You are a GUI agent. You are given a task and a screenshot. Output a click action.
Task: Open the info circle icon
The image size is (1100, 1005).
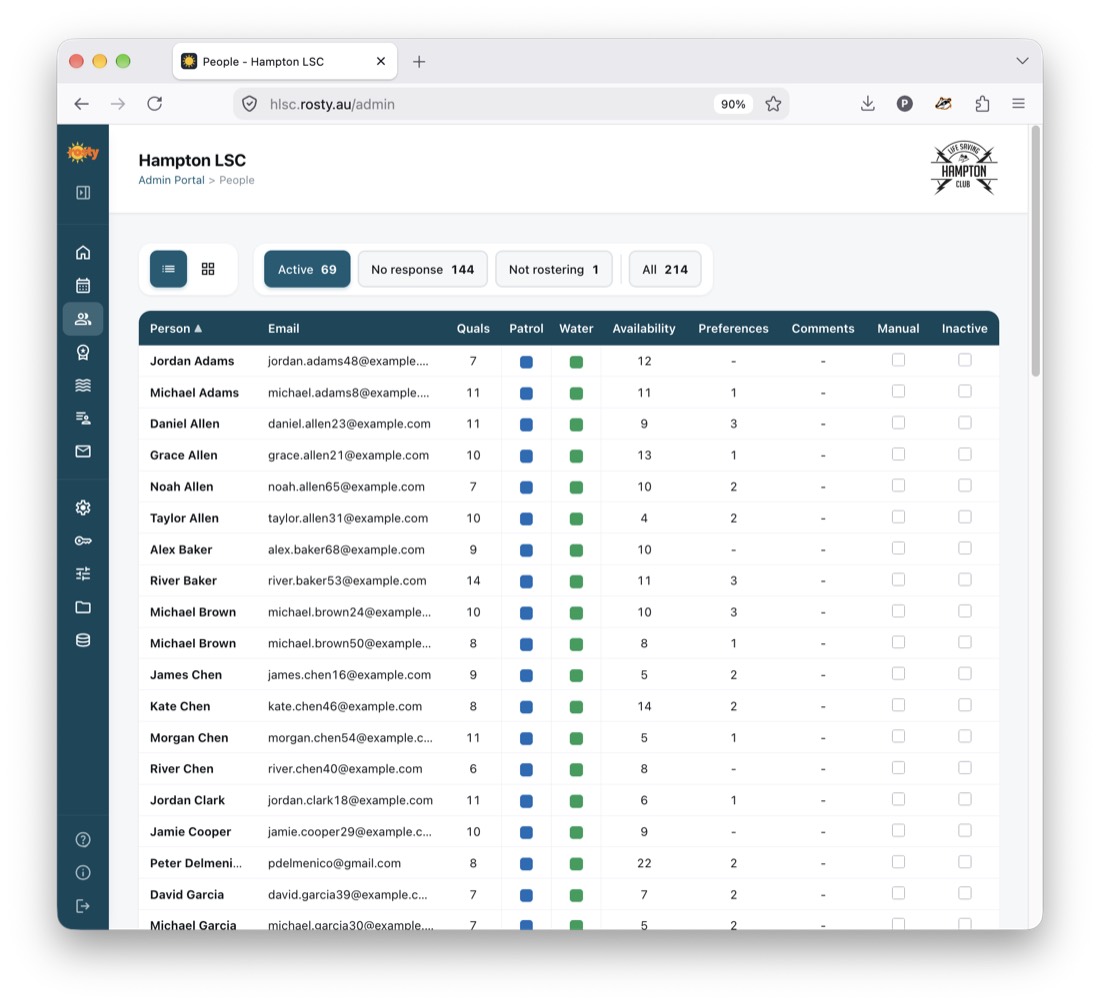pos(83,872)
